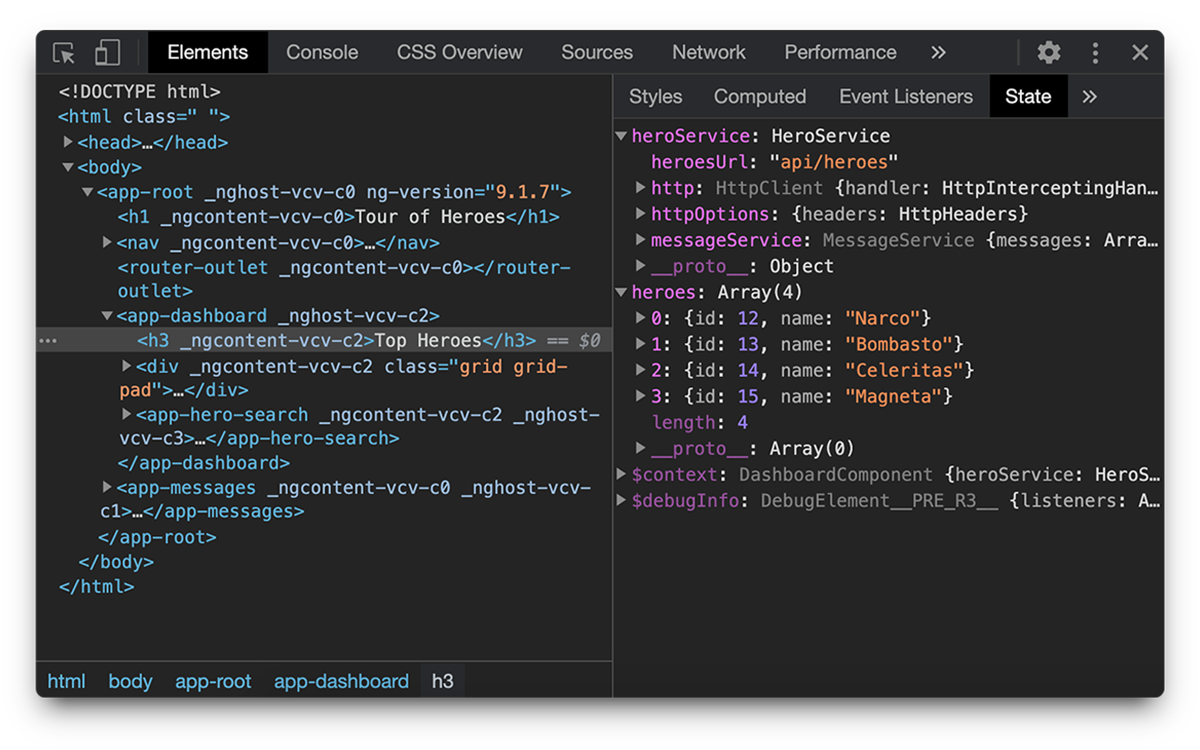This screenshot has height=750, width=1200.
Task: Open DevTools settings gear
Action: [x=1047, y=51]
